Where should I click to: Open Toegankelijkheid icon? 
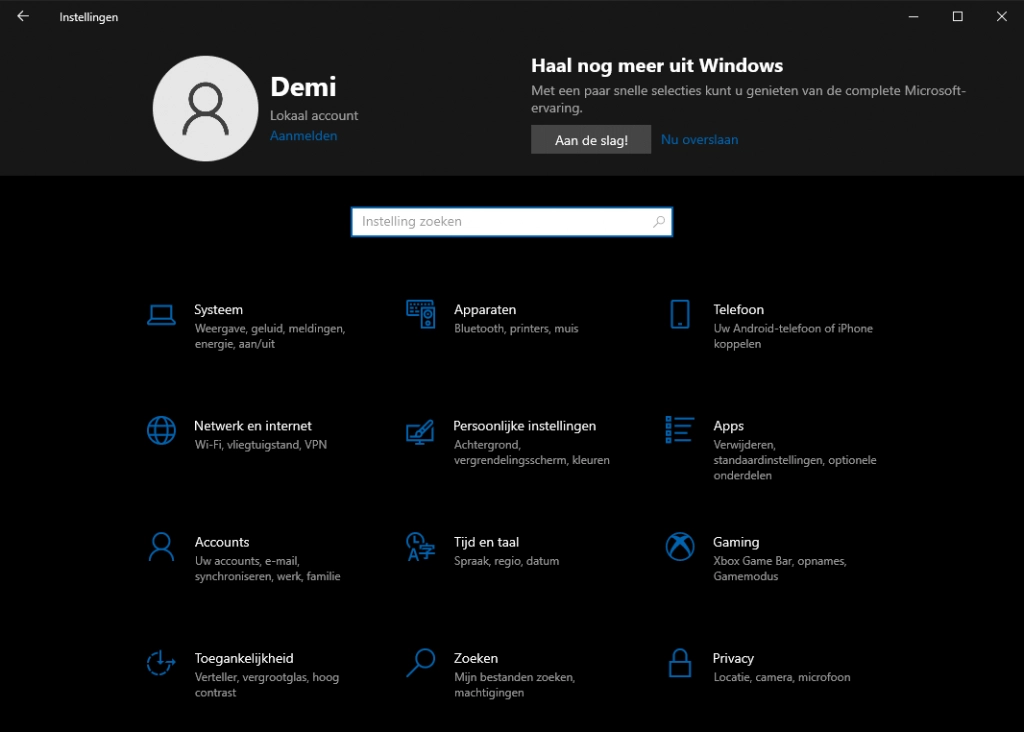(x=161, y=663)
